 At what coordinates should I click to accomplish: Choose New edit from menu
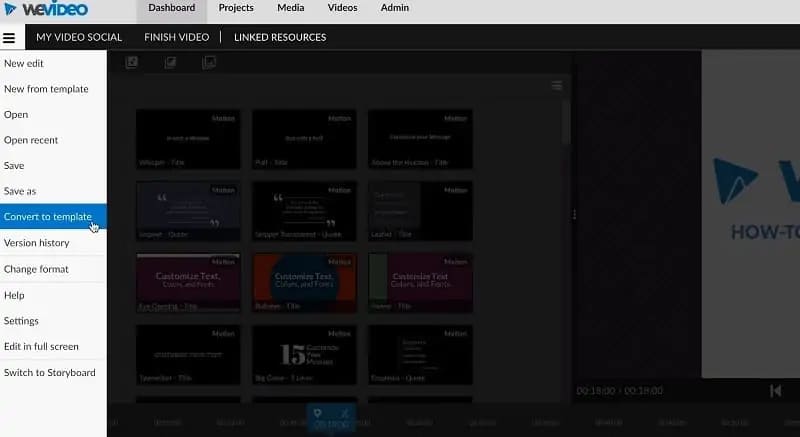pyautogui.click(x=53, y=63)
